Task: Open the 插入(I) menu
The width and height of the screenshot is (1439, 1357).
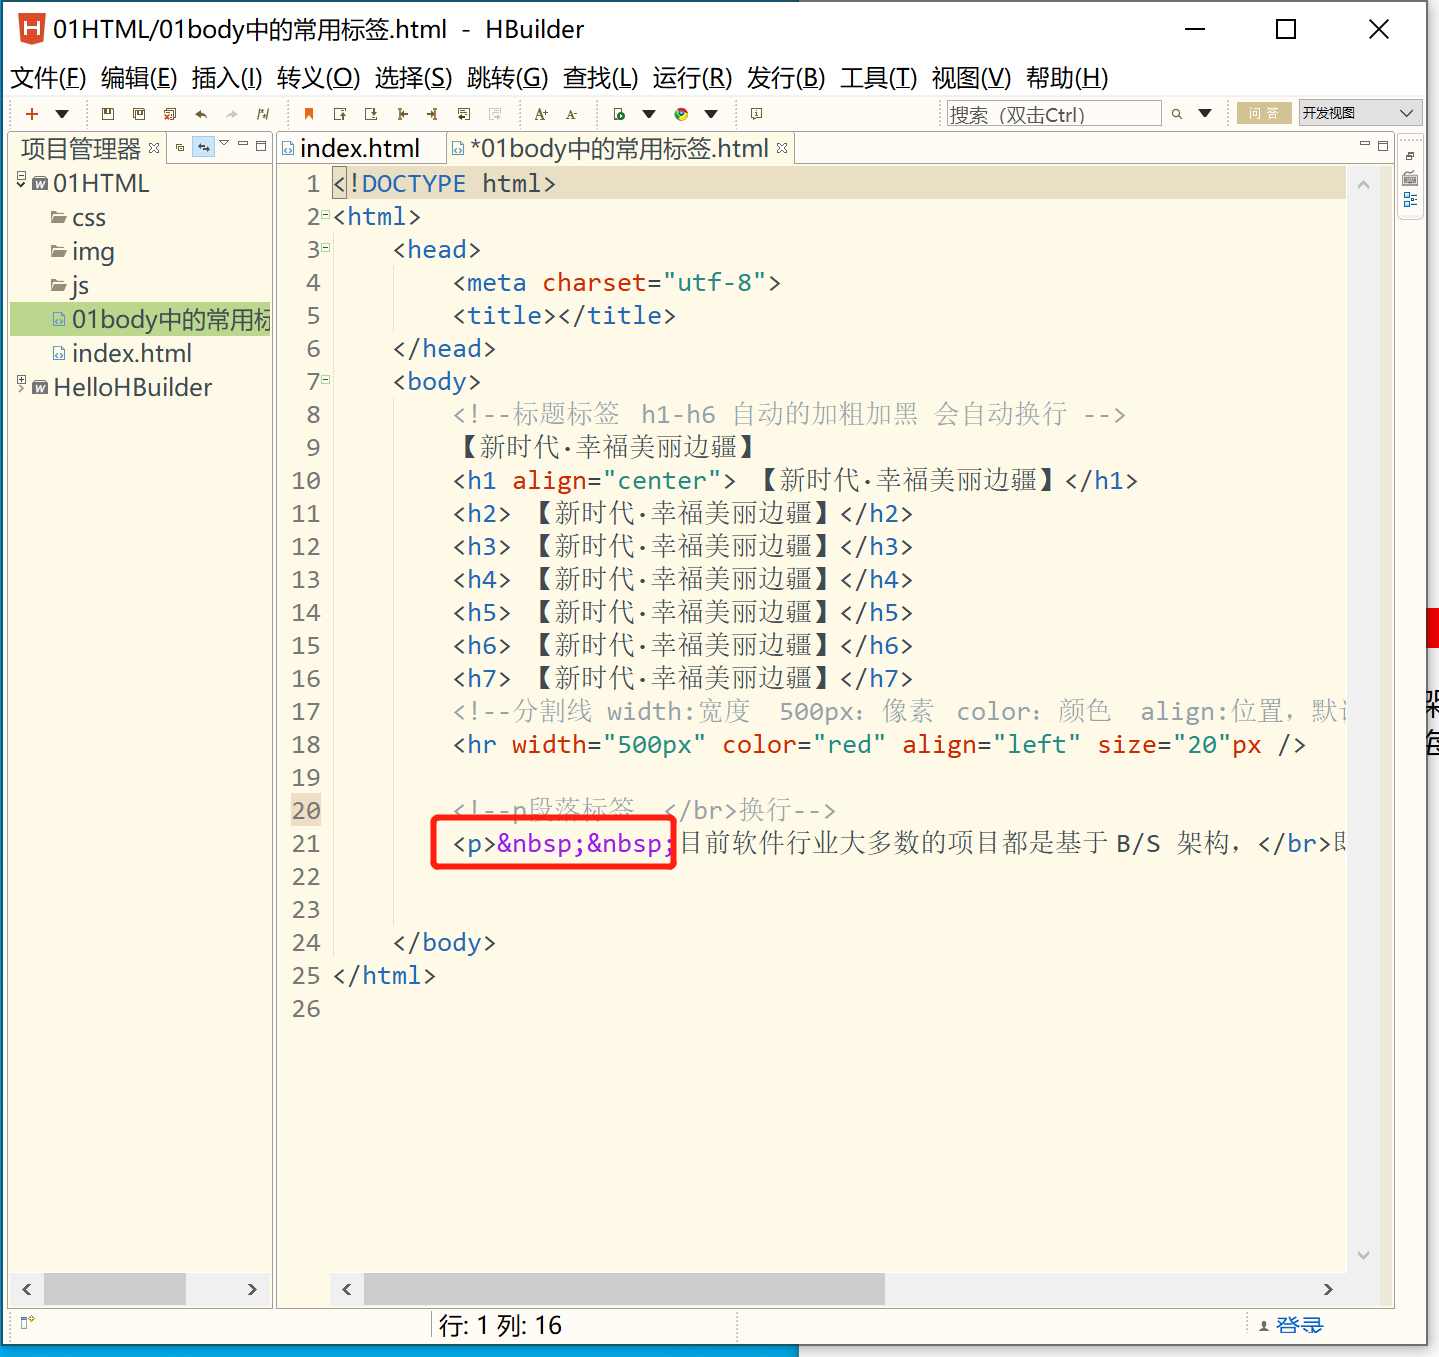Action: coord(227,78)
